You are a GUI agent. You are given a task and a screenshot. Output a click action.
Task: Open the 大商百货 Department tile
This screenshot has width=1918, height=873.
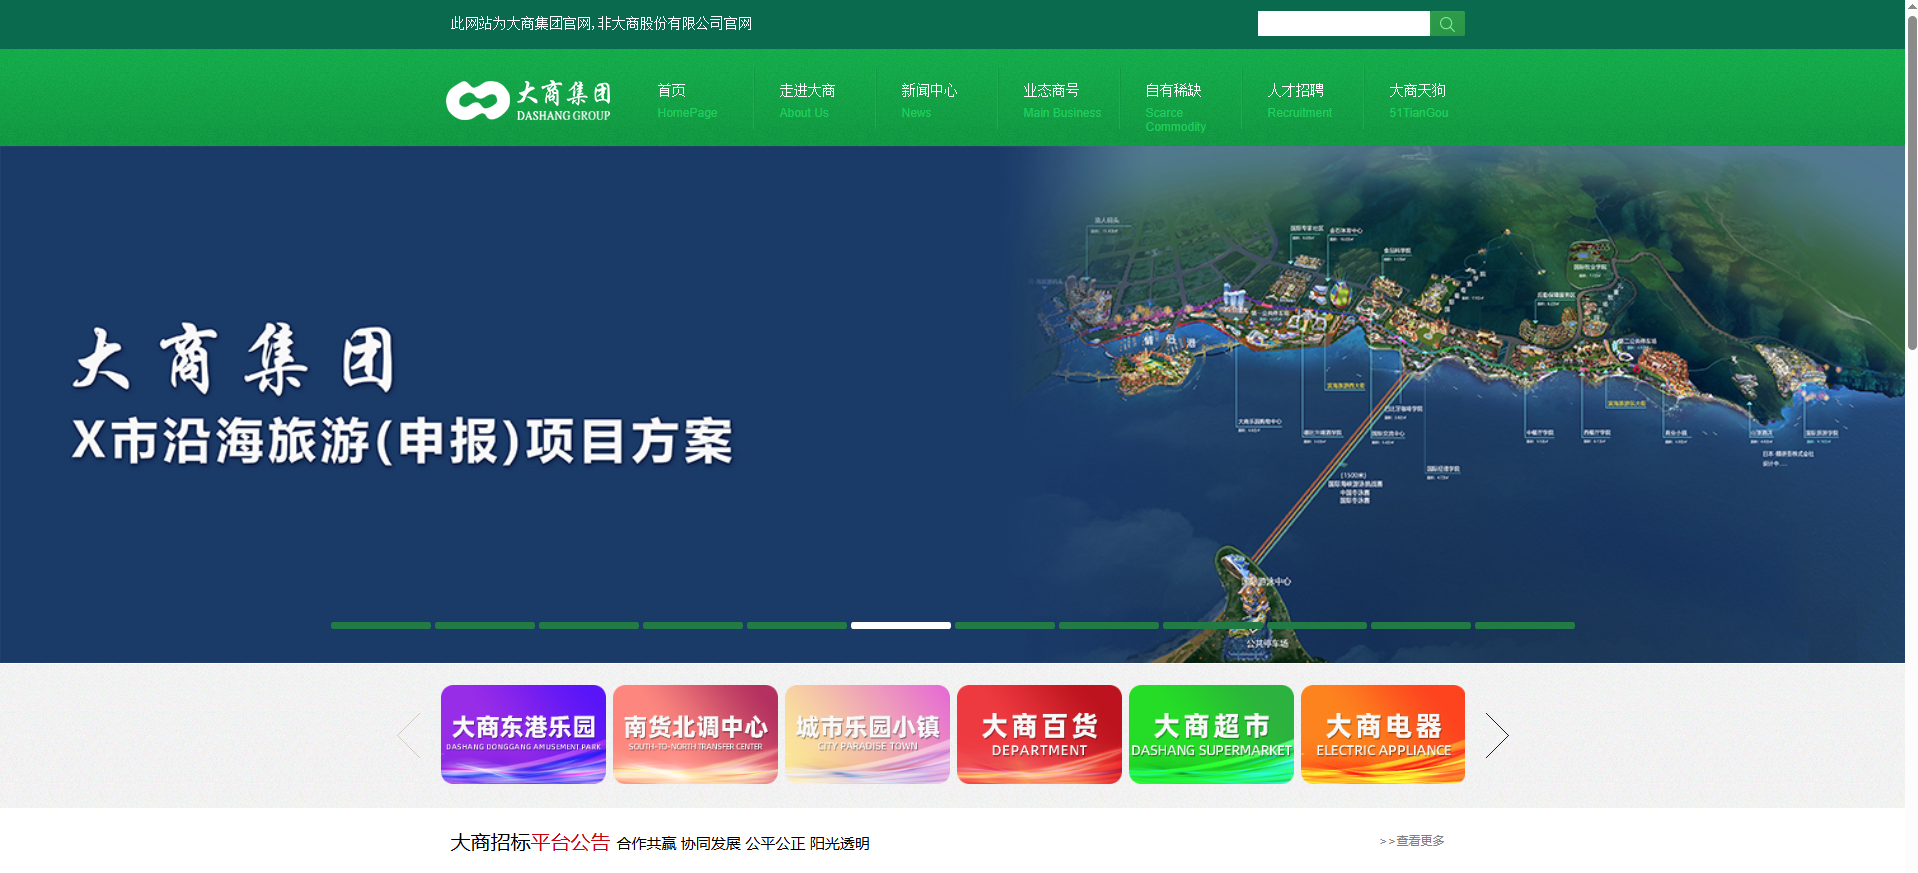coord(1039,734)
